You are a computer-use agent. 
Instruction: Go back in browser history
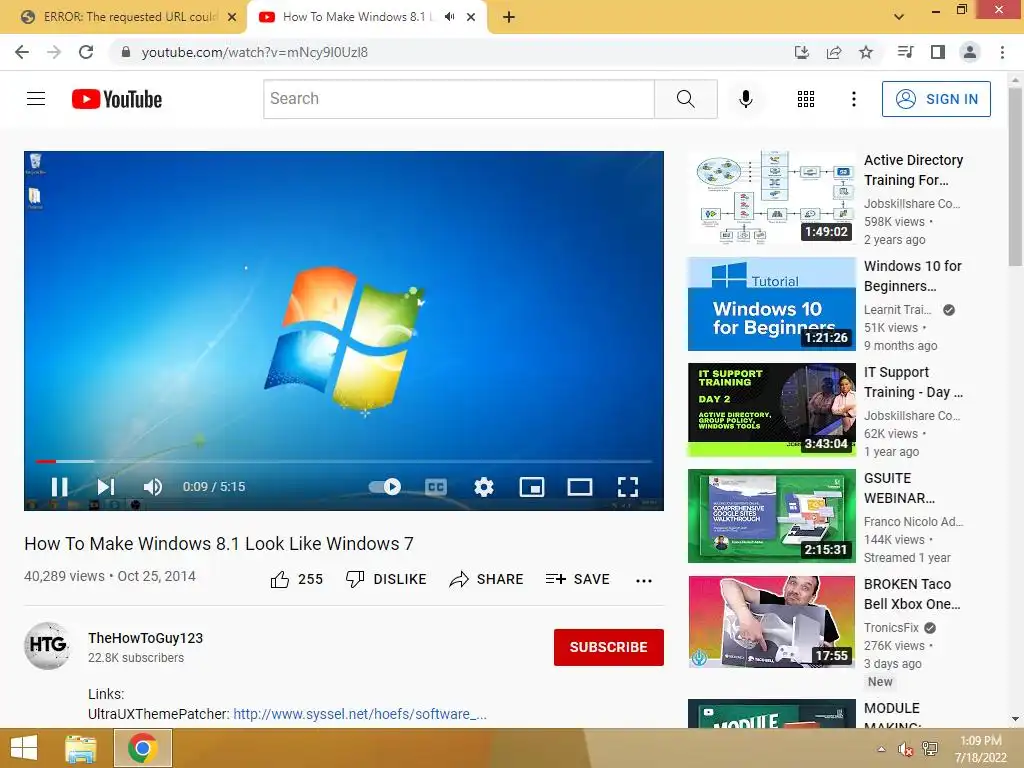[x=22, y=52]
